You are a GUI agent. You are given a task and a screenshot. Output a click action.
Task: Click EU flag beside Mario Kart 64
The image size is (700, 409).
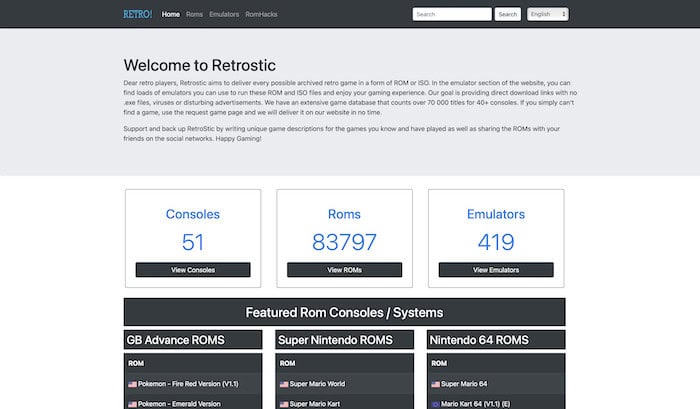(436, 404)
